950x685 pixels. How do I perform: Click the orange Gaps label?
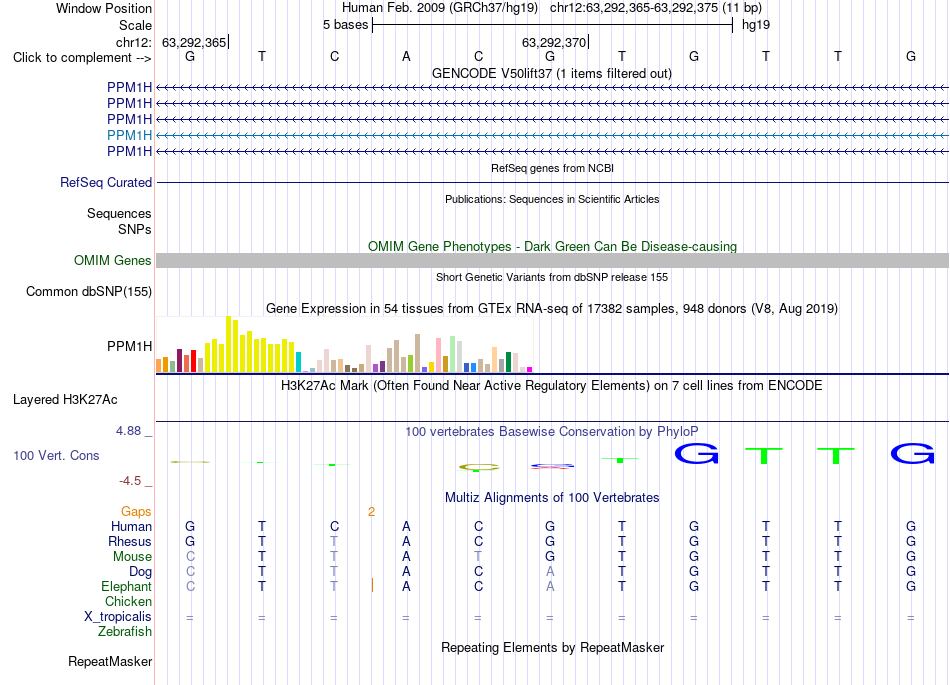click(x=136, y=512)
